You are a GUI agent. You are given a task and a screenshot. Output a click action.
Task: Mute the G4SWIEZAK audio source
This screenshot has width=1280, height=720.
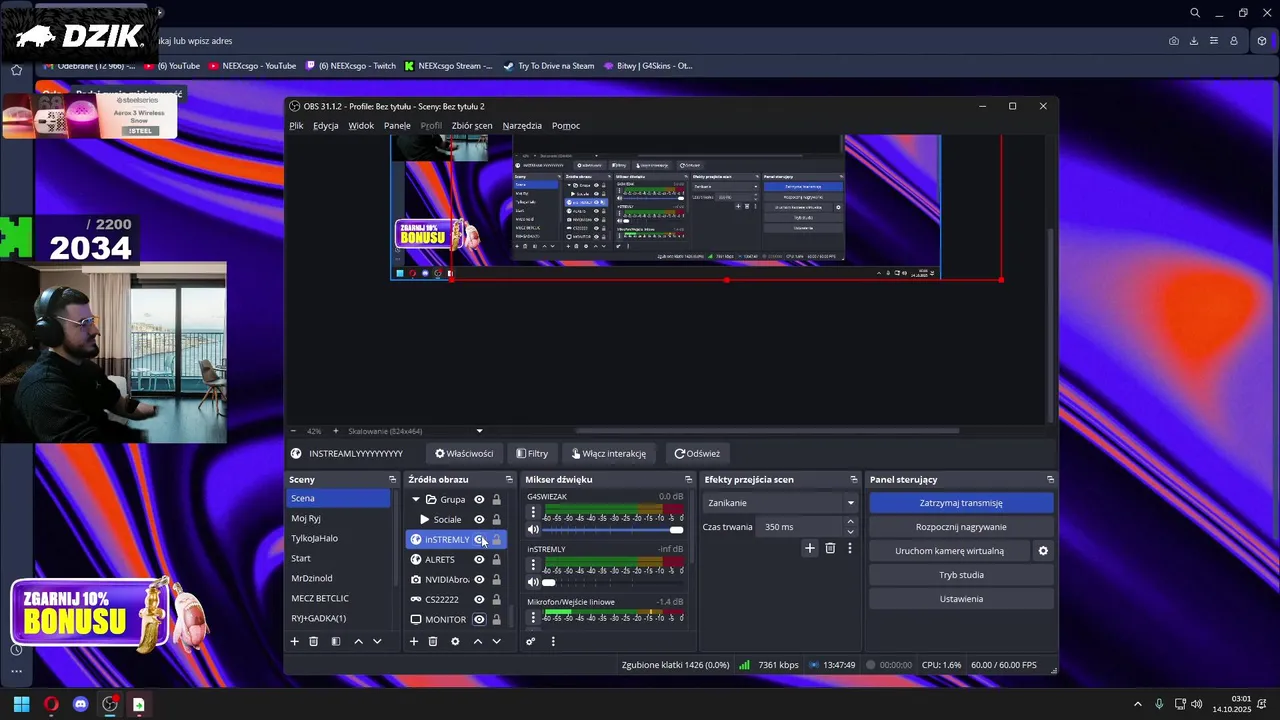(533, 530)
